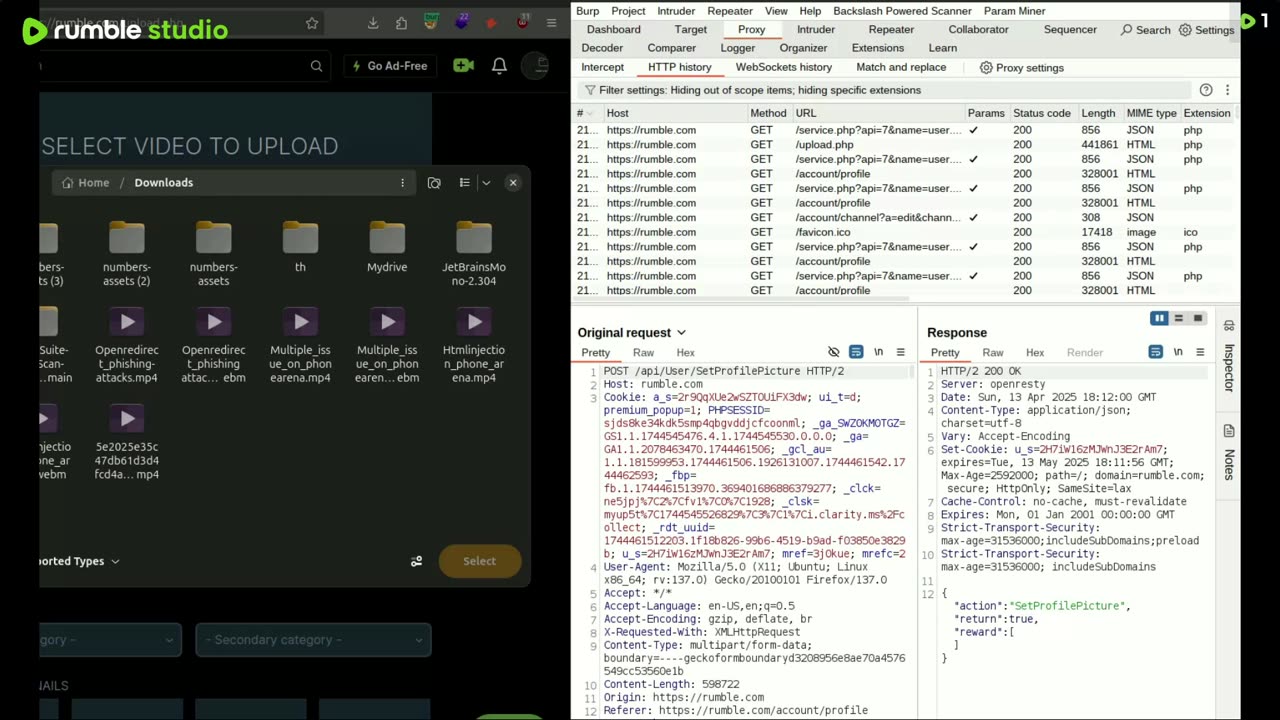Toggle the file dialog filter options icon
Screen dimensions: 1280x720
coord(416,561)
